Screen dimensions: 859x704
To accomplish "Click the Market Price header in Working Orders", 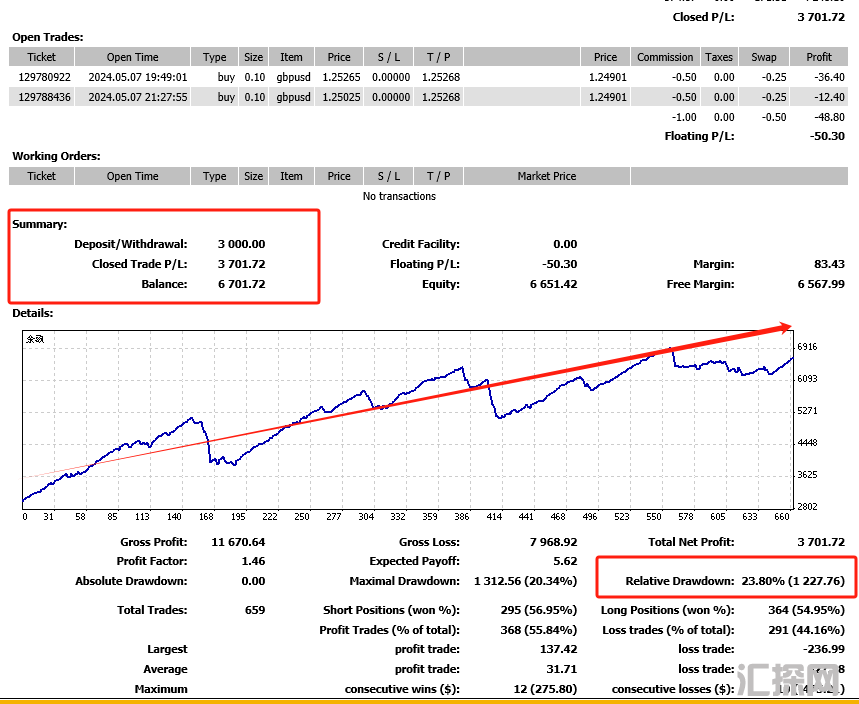I will coord(546,176).
